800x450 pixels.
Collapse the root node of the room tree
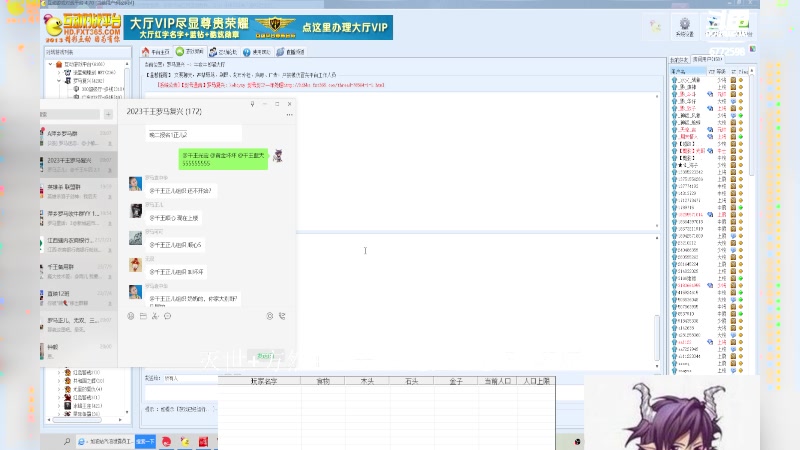(51, 64)
